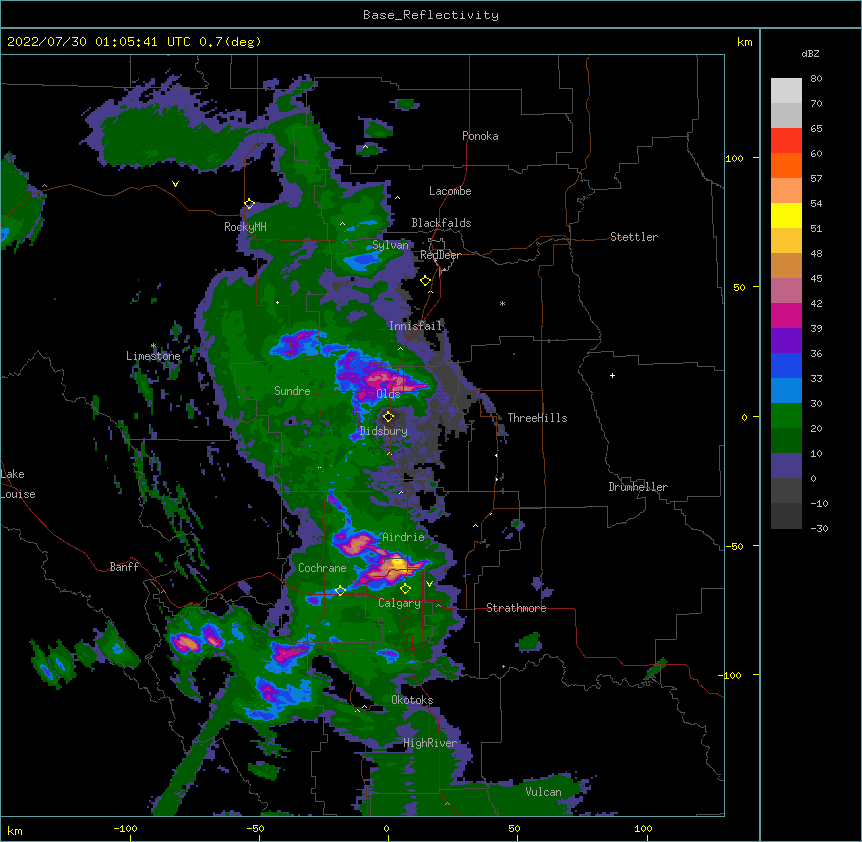Click the km unit label at bottom left
Viewport: 862px width, 842px height.
[x=15, y=831]
